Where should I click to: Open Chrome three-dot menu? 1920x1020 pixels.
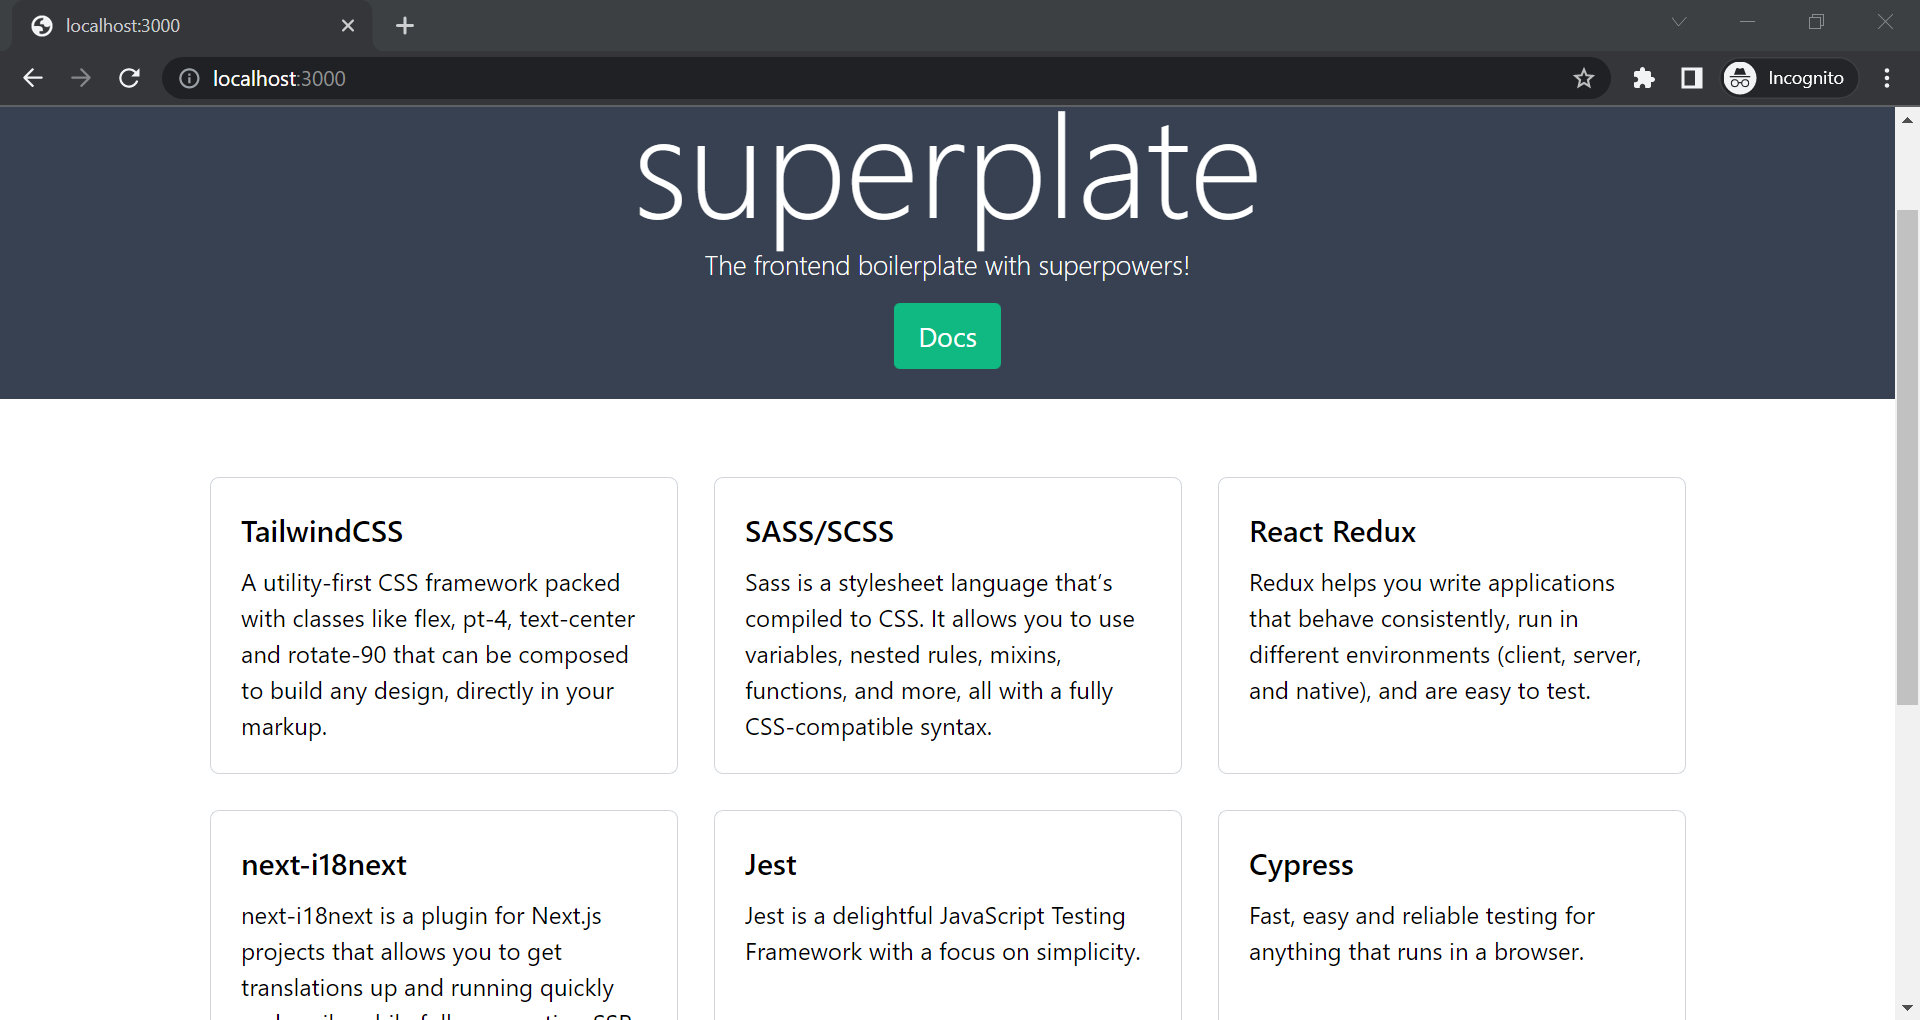click(x=1887, y=78)
